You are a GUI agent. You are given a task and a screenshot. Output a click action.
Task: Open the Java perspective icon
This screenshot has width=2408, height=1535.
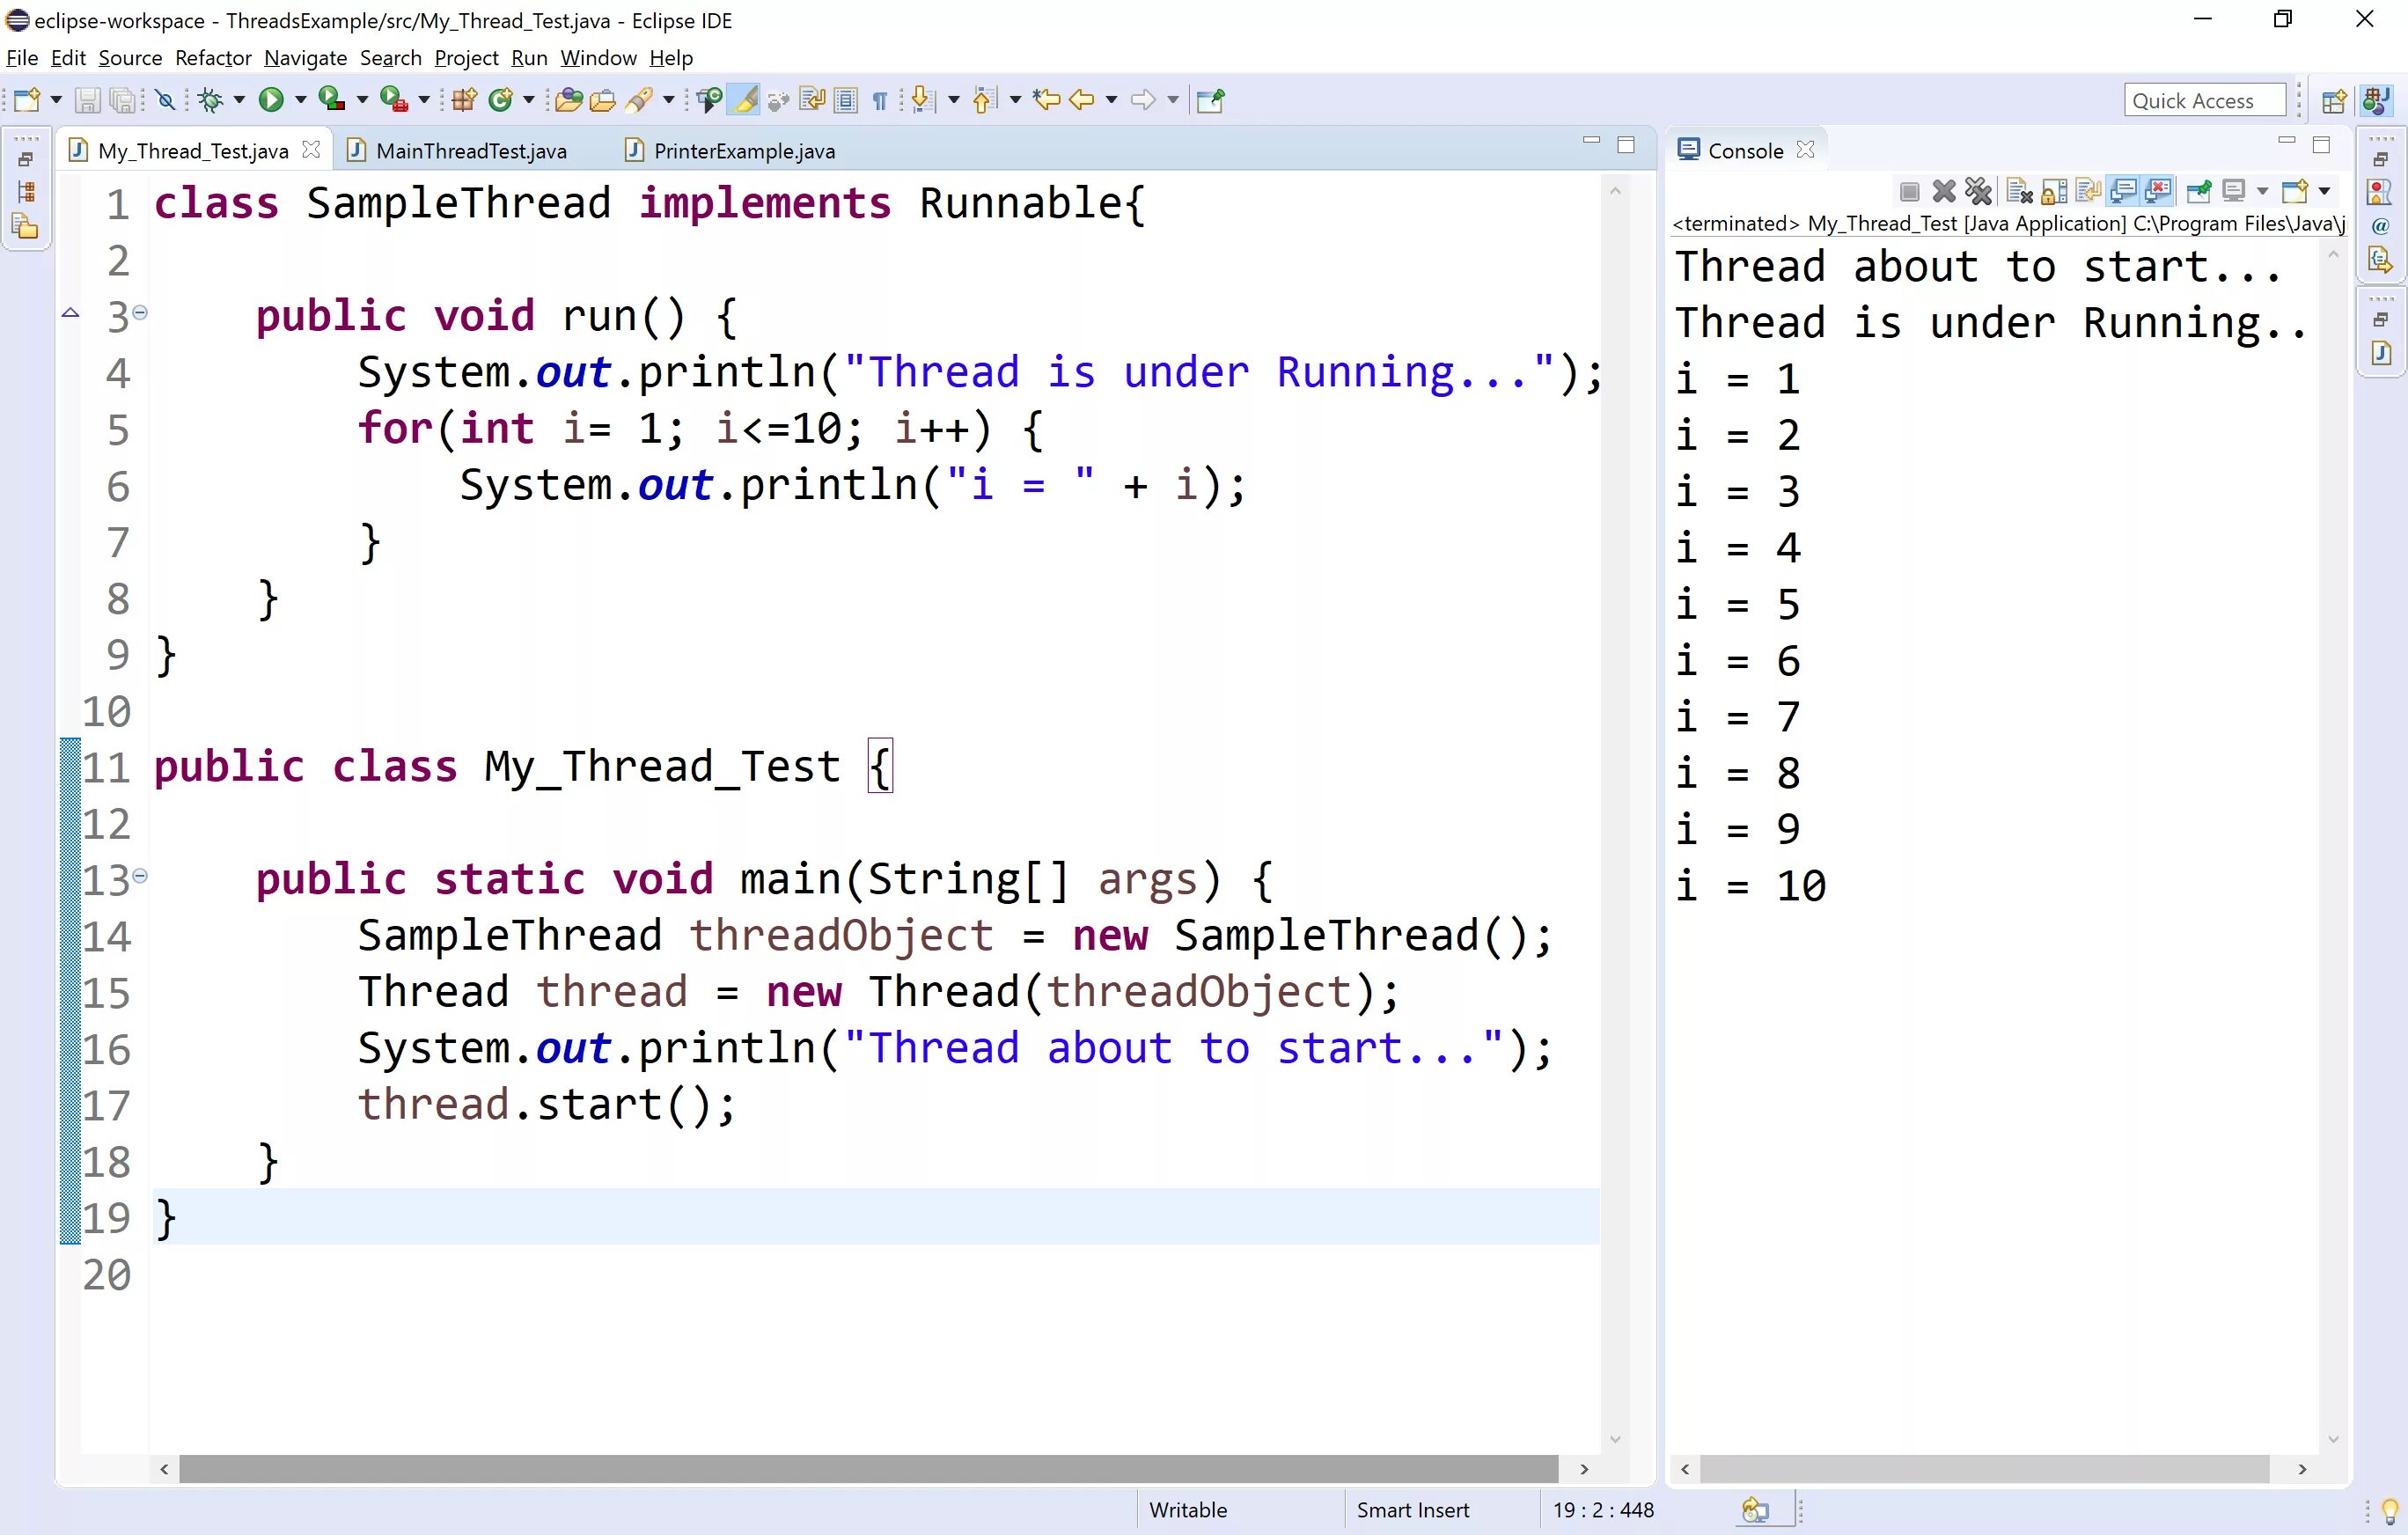point(2375,99)
